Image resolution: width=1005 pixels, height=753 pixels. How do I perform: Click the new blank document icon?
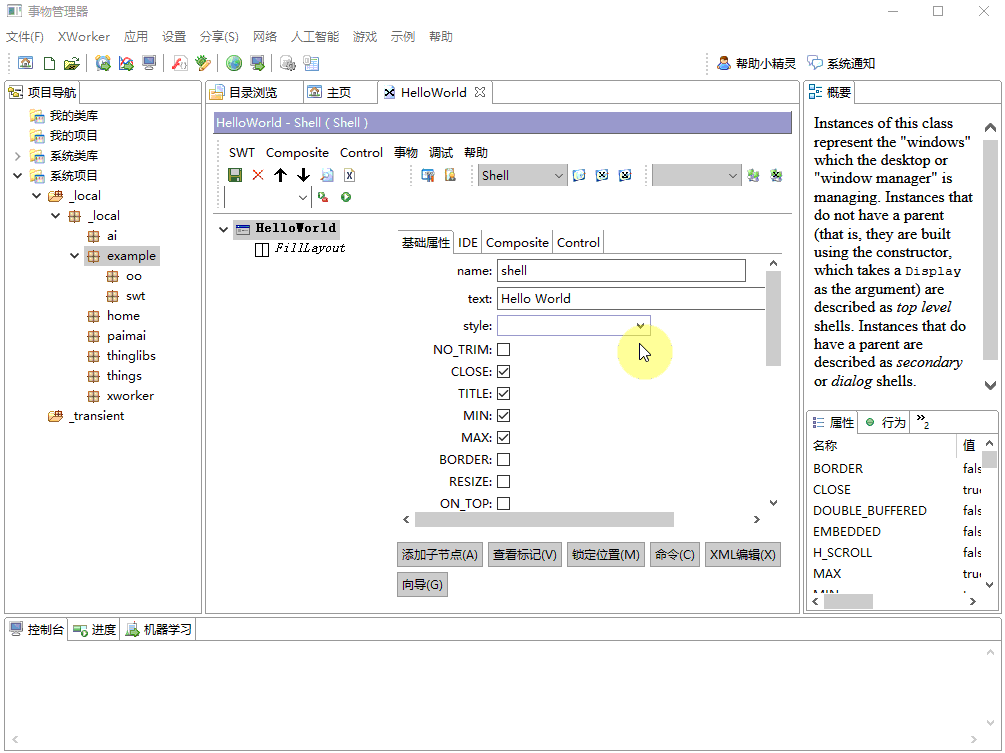click(x=49, y=63)
